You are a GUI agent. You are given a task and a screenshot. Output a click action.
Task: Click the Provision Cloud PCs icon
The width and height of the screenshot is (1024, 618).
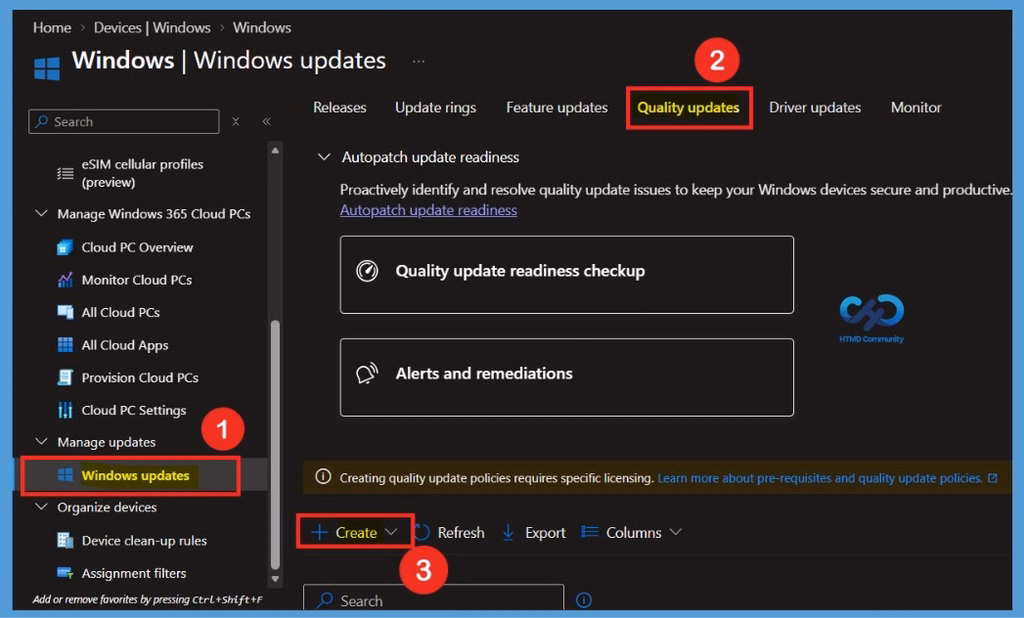(x=65, y=378)
